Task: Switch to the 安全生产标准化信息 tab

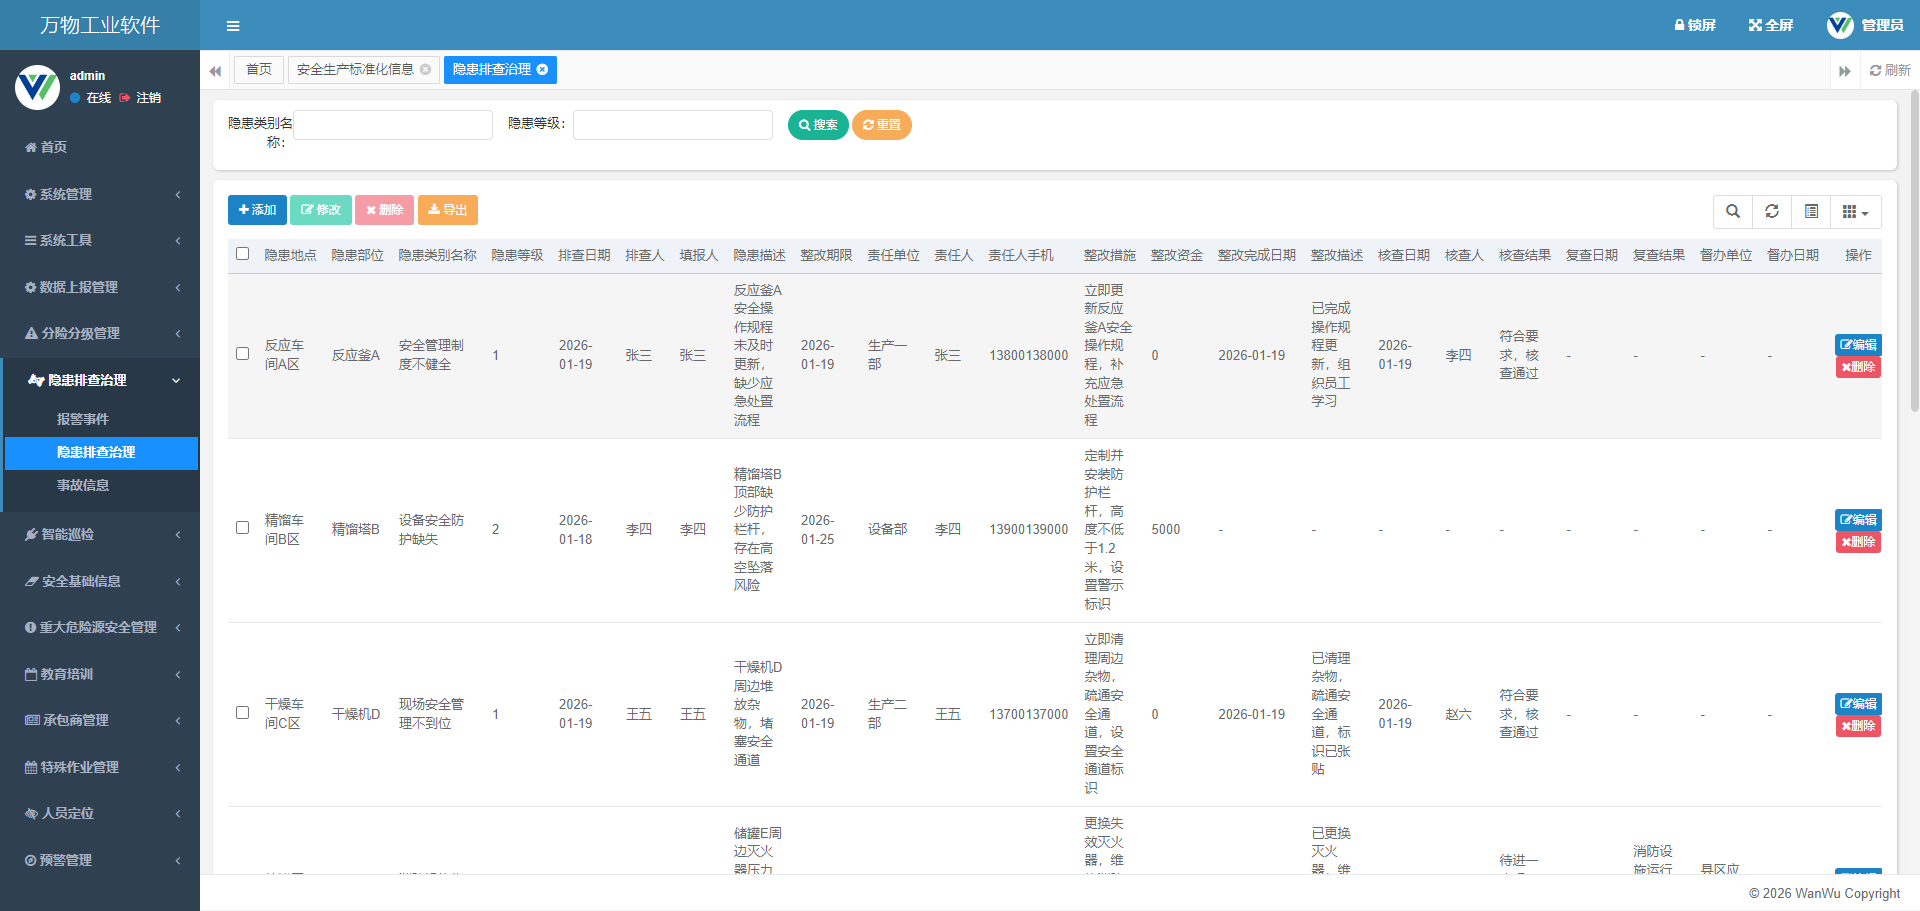Action: pos(355,70)
